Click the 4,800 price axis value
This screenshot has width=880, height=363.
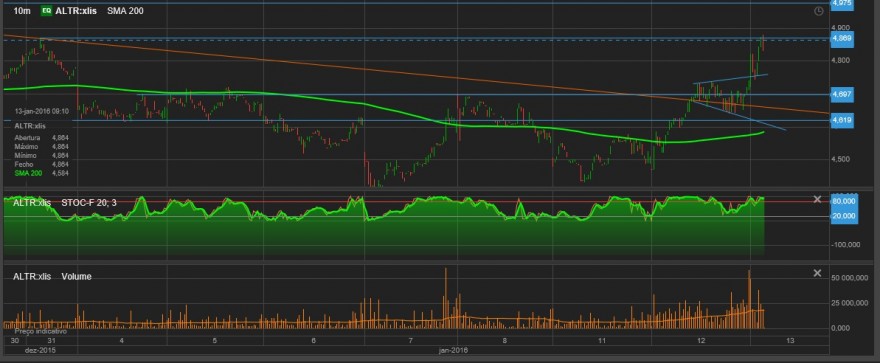pyautogui.click(x=841, y=60)
